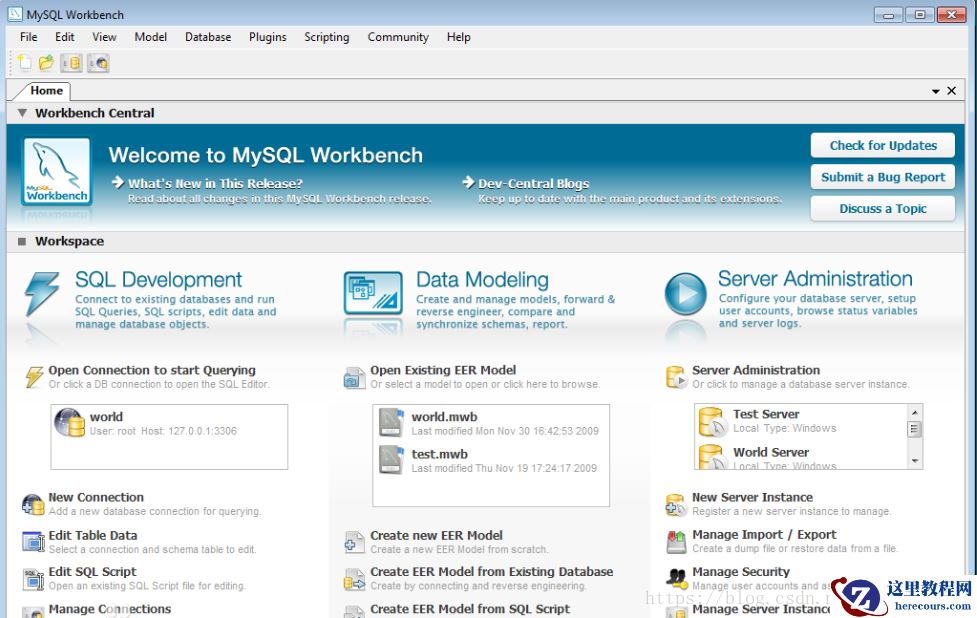Open the Edit menu
Viewport: 977px width, 618px height.
point(65,37)
